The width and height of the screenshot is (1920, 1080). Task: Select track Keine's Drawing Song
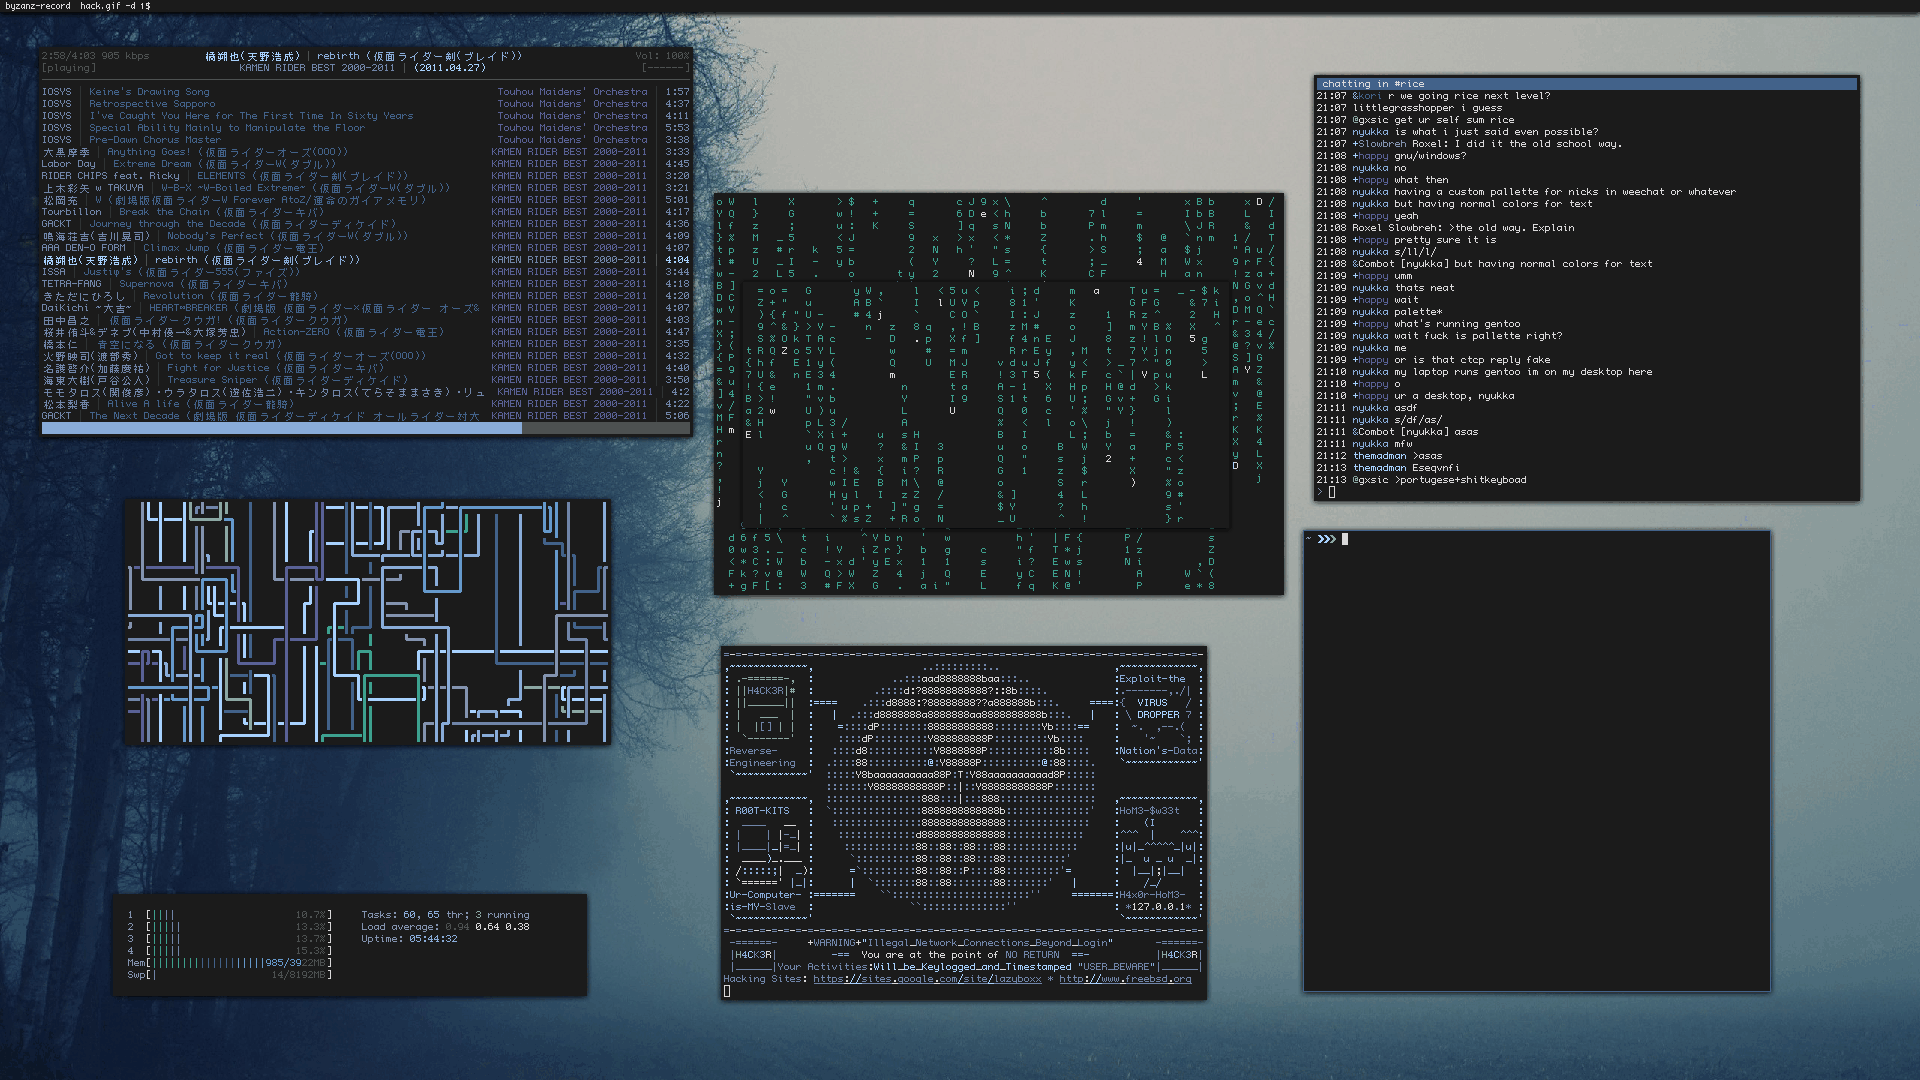click(x=149, y=92)
